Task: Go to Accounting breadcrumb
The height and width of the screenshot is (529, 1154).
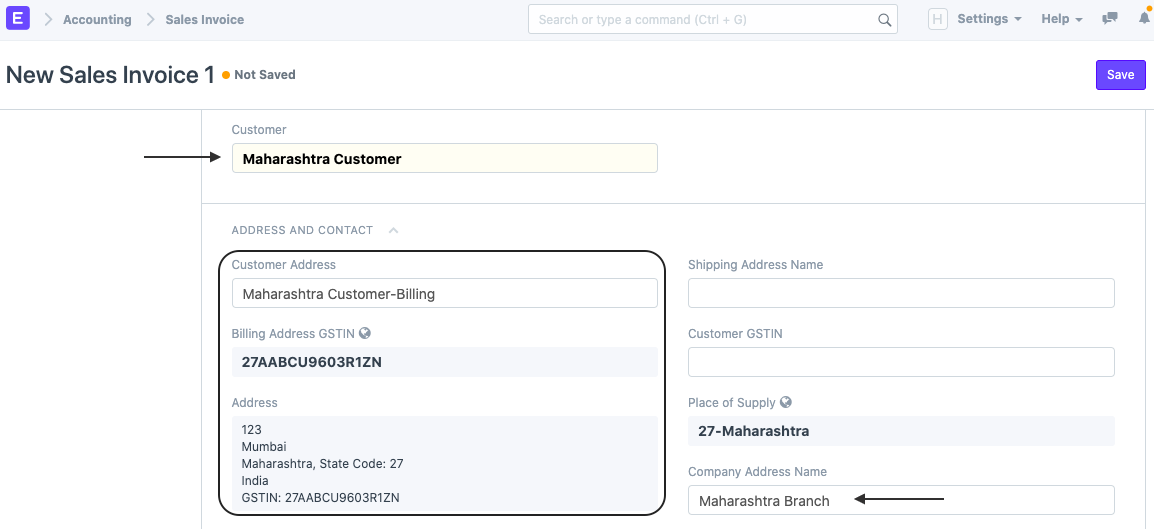Action: click(97, 19)
